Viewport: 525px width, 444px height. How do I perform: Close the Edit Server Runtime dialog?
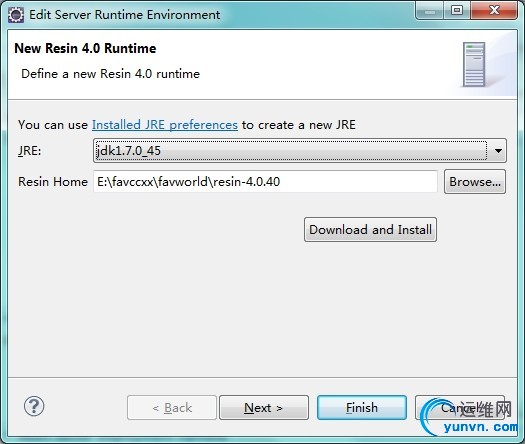pos(494,10)
